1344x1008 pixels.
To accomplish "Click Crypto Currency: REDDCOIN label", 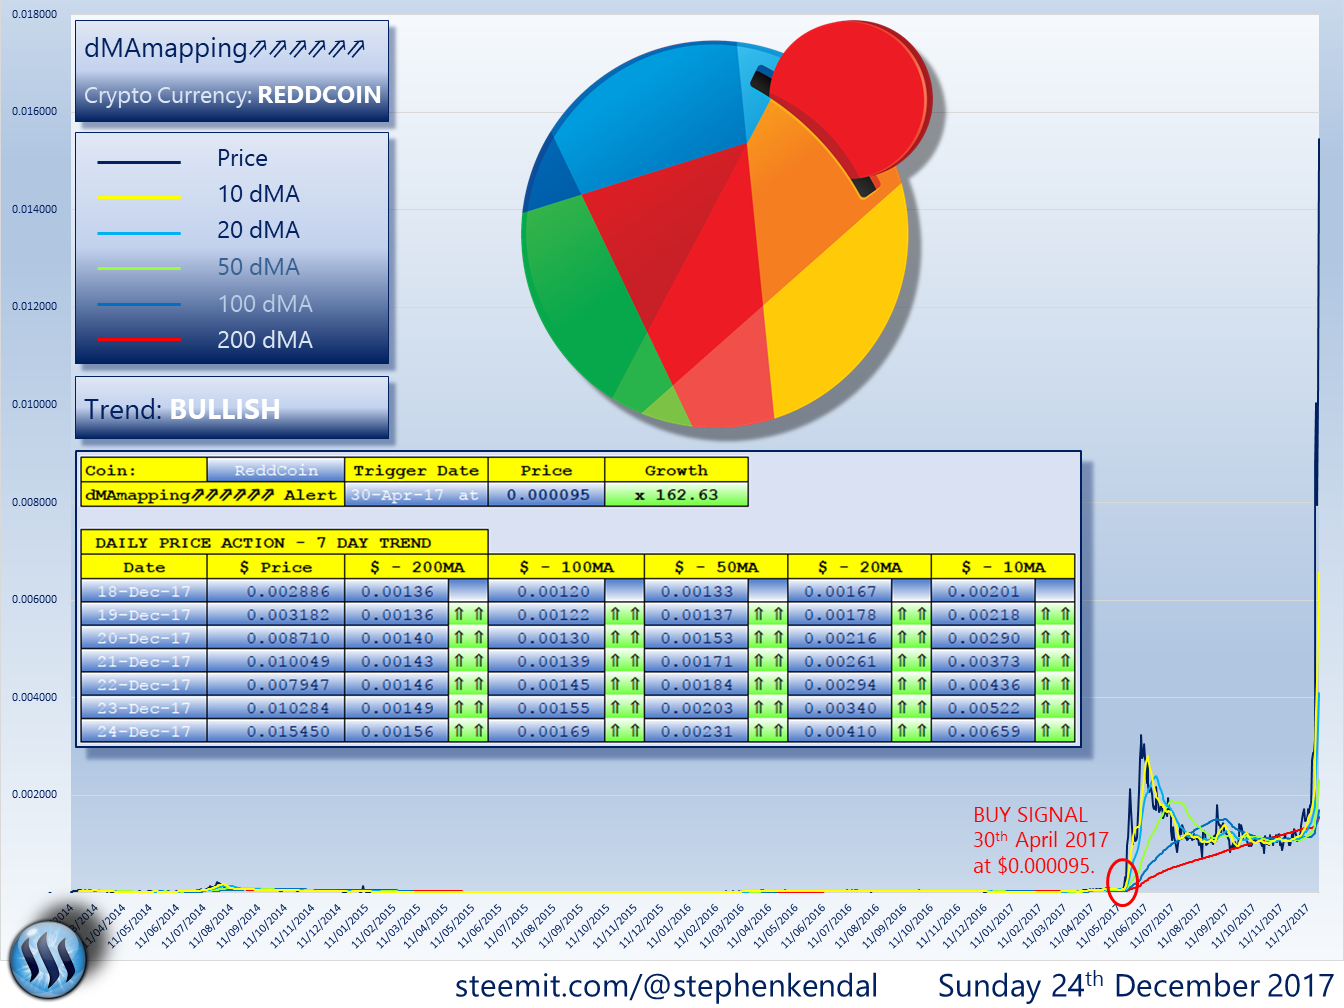I will pyautogui.click(x=232, y=95).
